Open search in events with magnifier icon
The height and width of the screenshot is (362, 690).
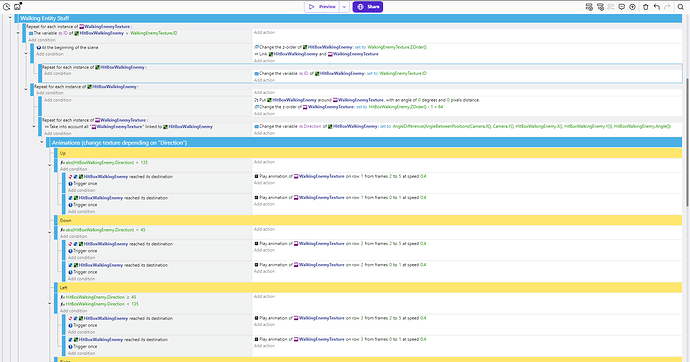pos(680,7)
